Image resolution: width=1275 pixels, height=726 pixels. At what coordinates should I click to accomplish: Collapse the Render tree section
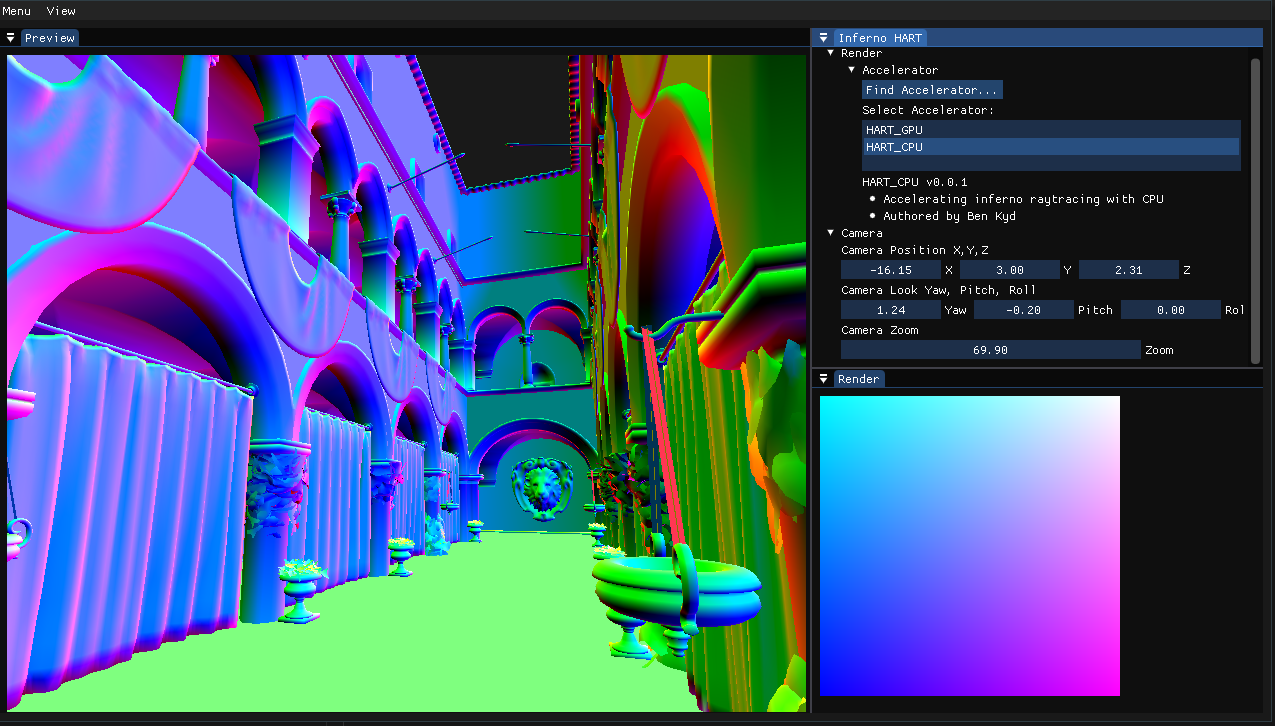(x=830, y=53)
